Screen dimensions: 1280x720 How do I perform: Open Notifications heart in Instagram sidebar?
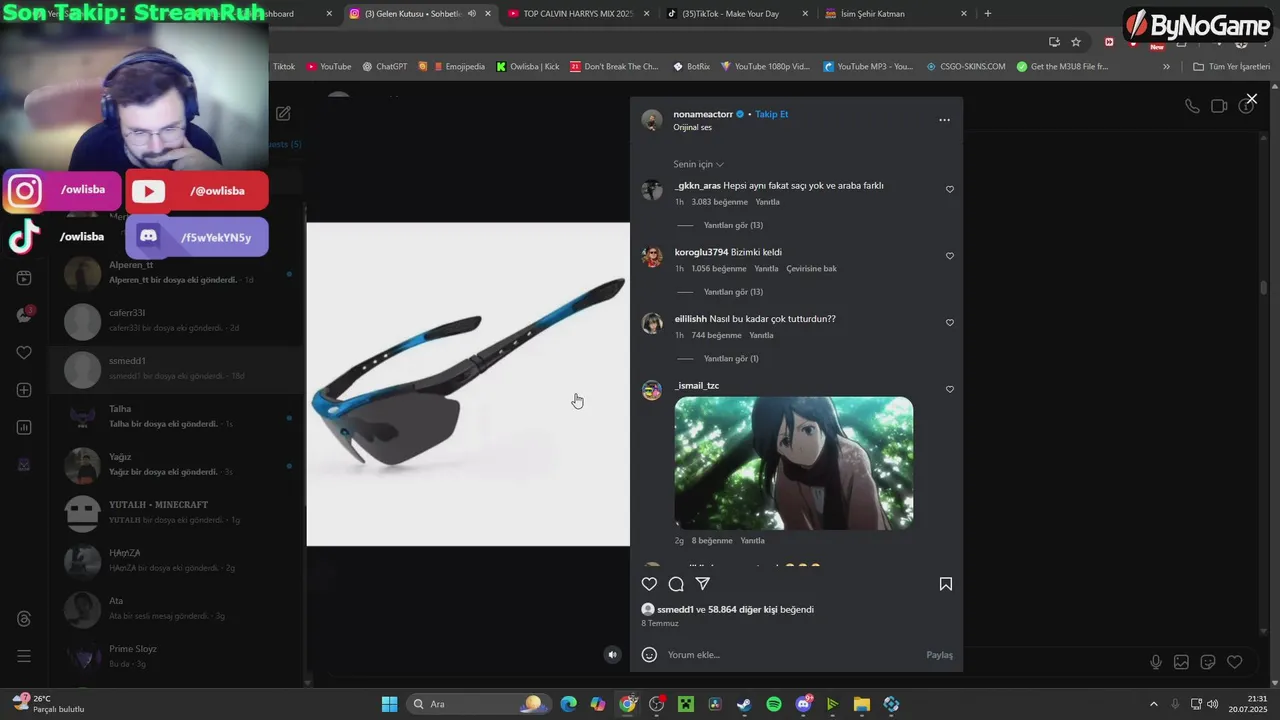[x=24, y=353]
